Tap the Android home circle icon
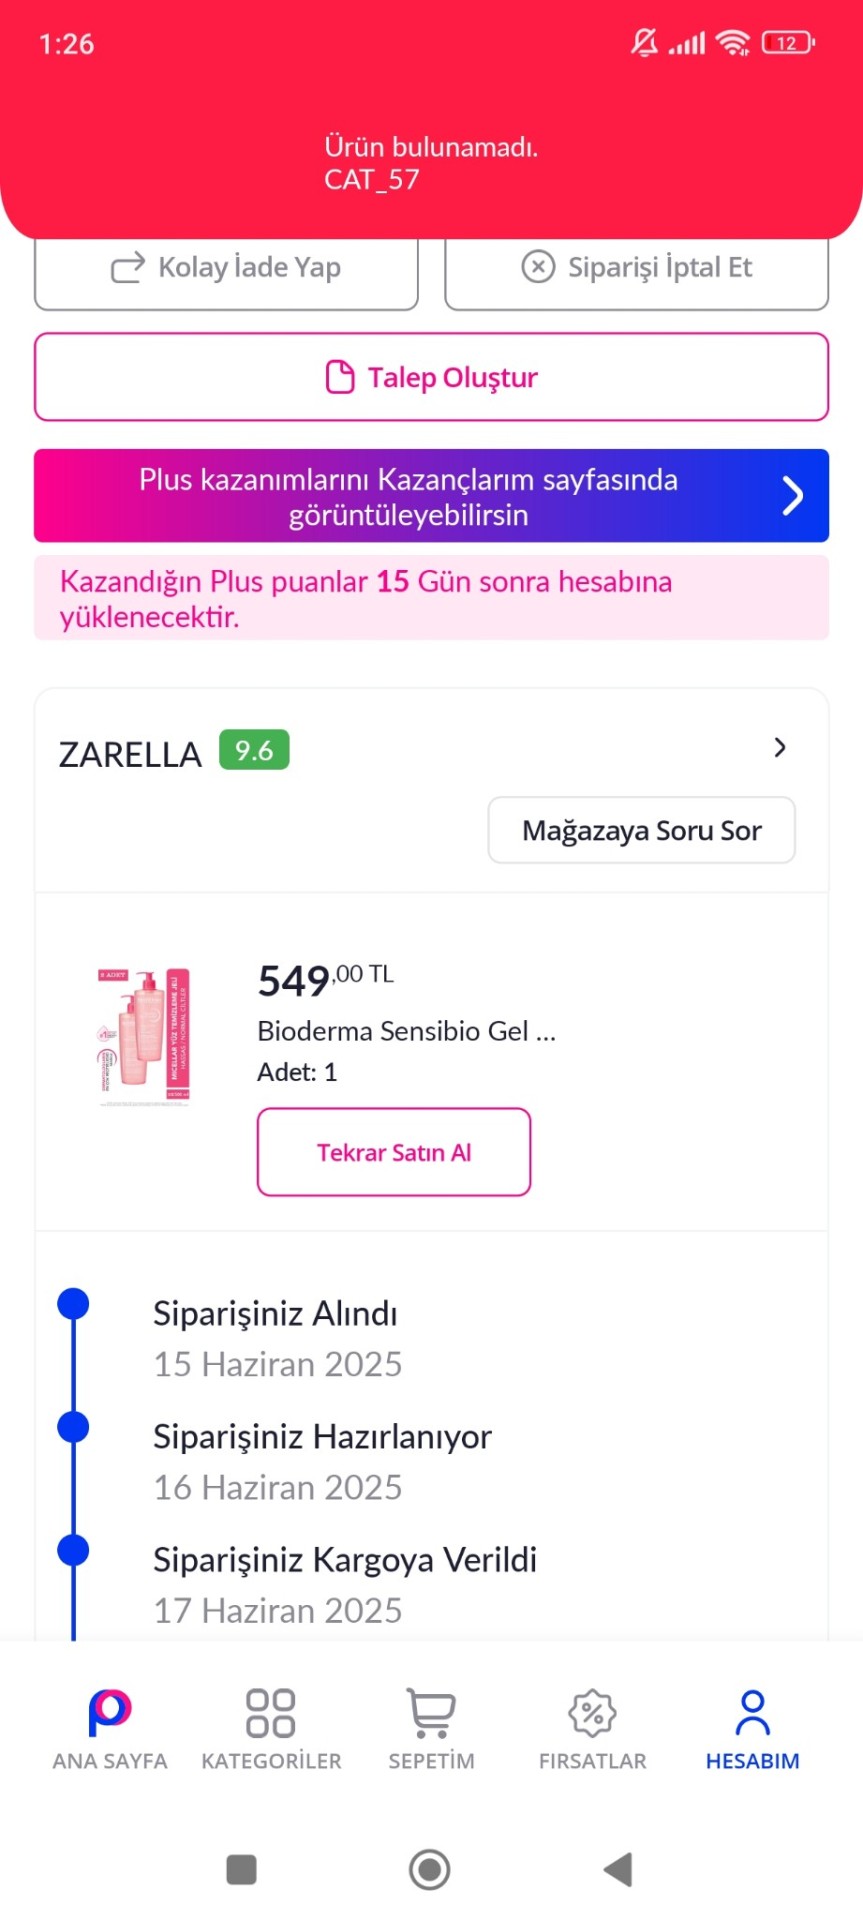The image size is (863, 1920). (x=430, y=1869)
